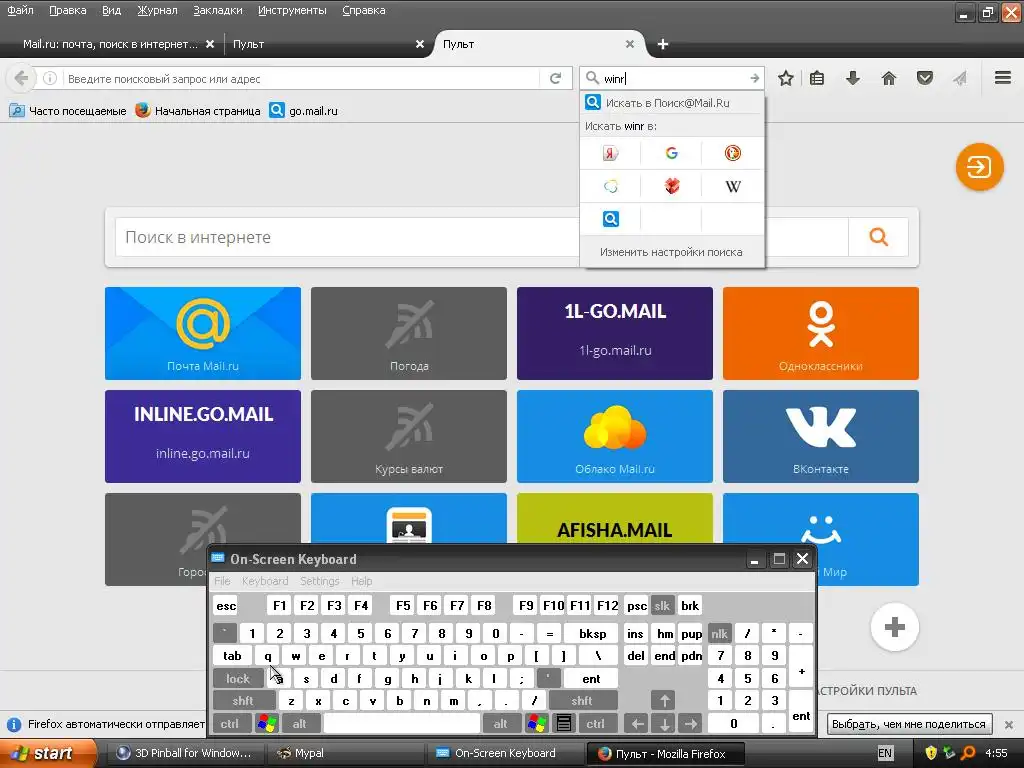This screenshot has width=1024, height=768.
Task: Click the down arrow key on keyboard
Action: pyautogui.click(x=664, y=724)
